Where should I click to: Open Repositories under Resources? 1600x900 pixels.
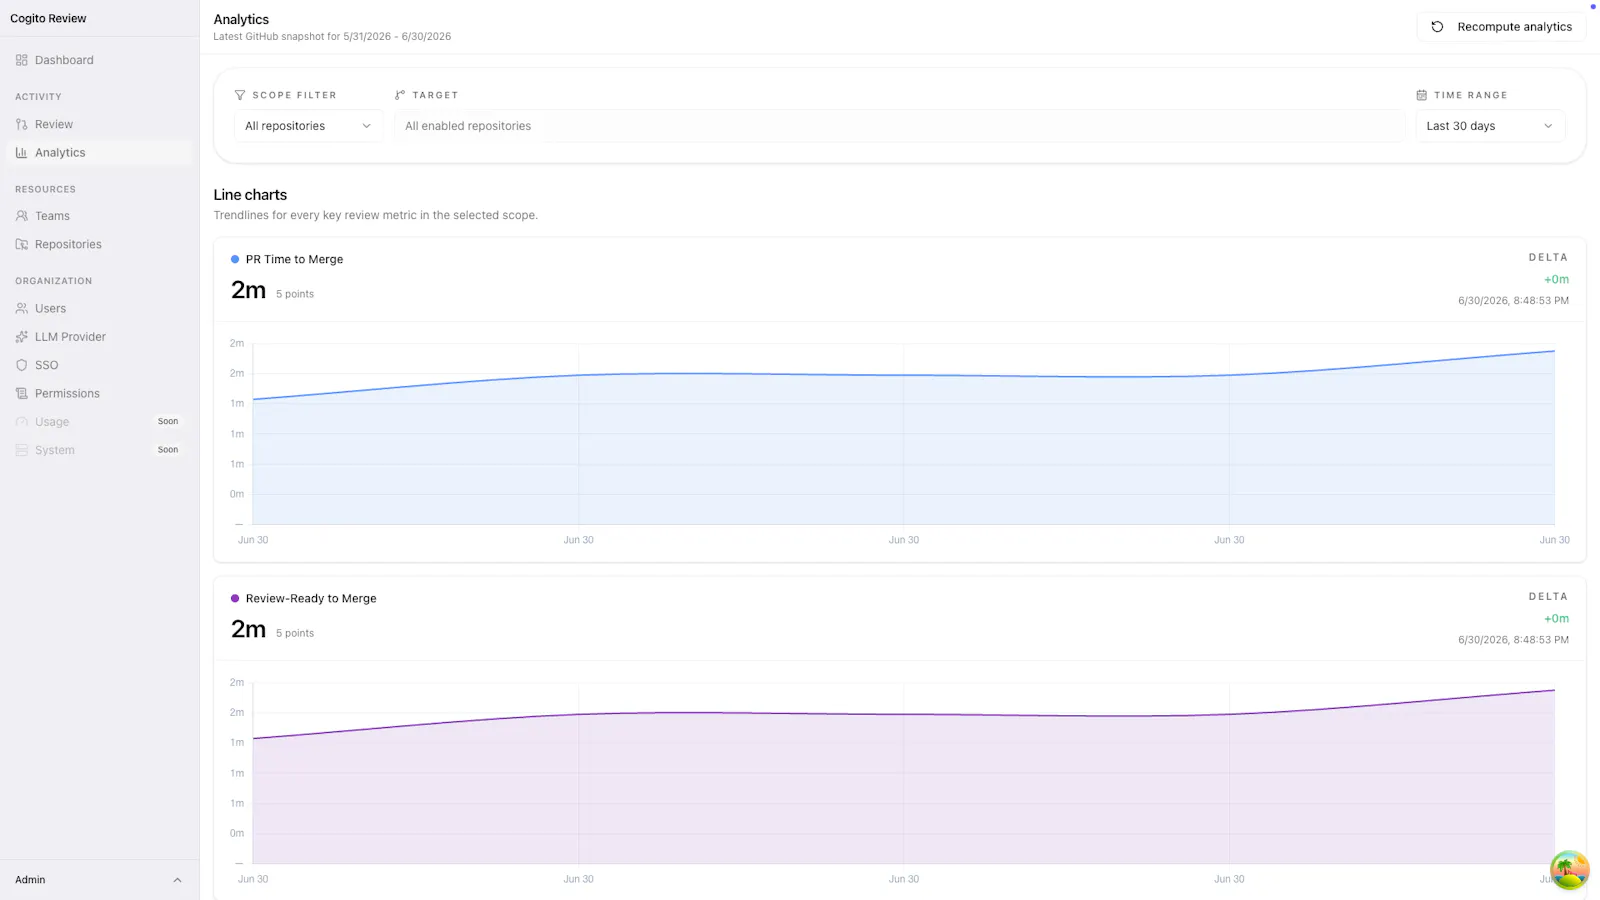coord(99,244)
